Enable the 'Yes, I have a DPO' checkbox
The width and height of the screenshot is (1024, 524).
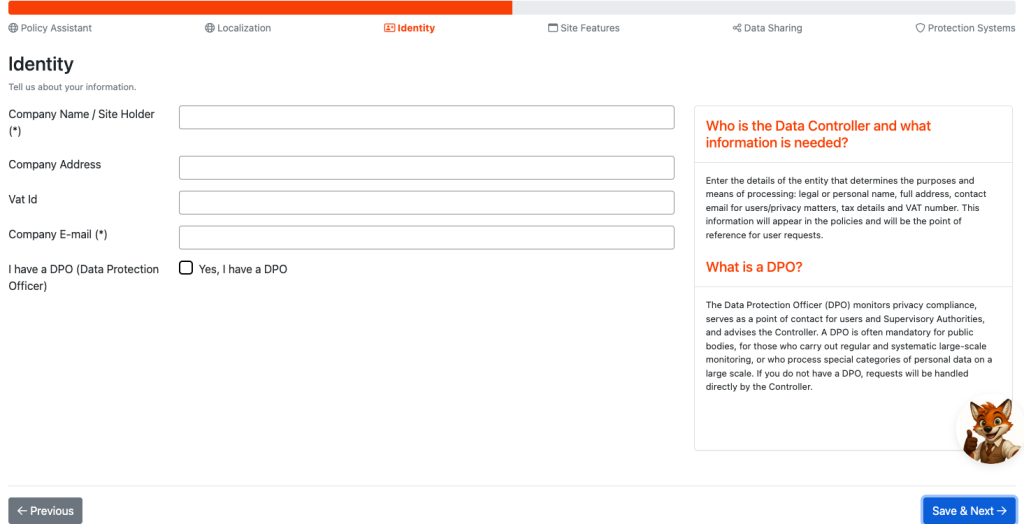point(186,268)
